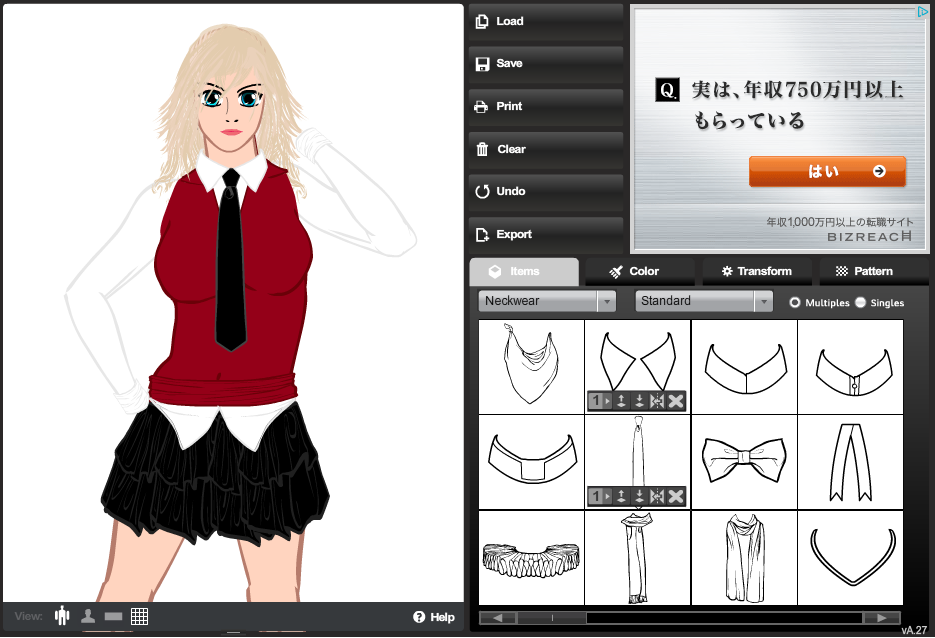Move the collar layer up

point(621,401)
